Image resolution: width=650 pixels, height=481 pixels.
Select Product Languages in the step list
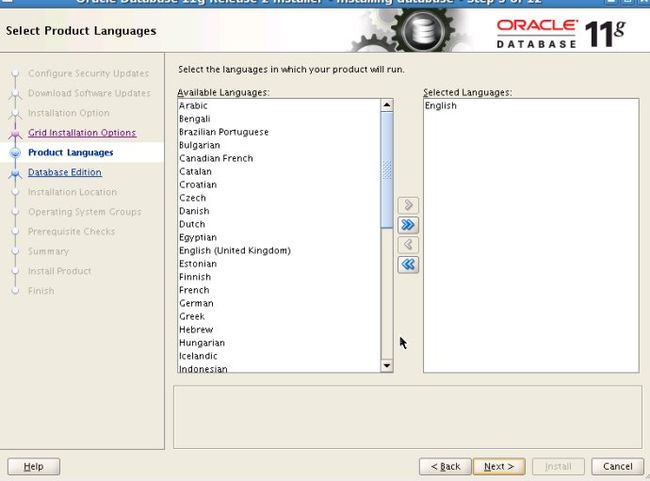click(70, 153)
